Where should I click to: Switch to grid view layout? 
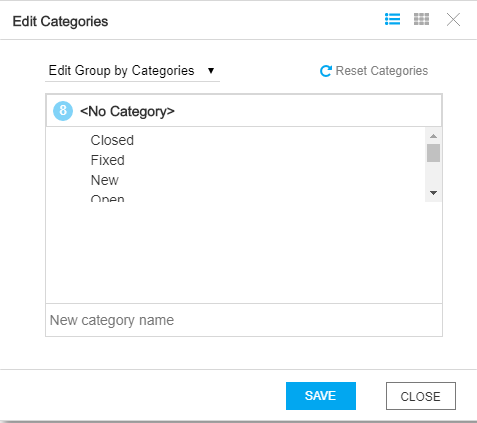[x=421, y=19]
